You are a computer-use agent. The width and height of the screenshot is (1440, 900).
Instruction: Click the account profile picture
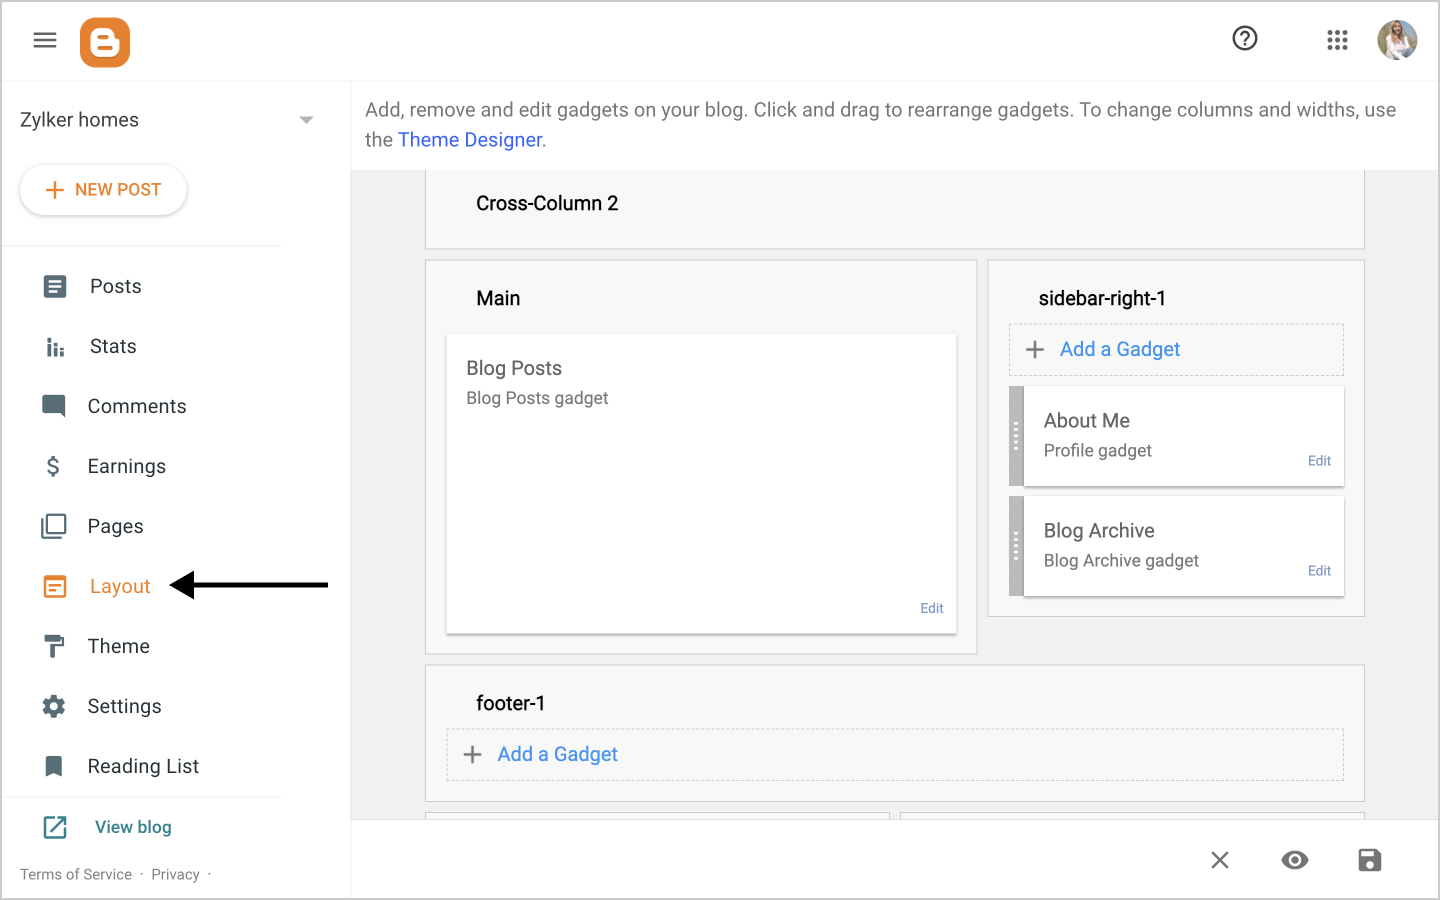[1397, 40]
